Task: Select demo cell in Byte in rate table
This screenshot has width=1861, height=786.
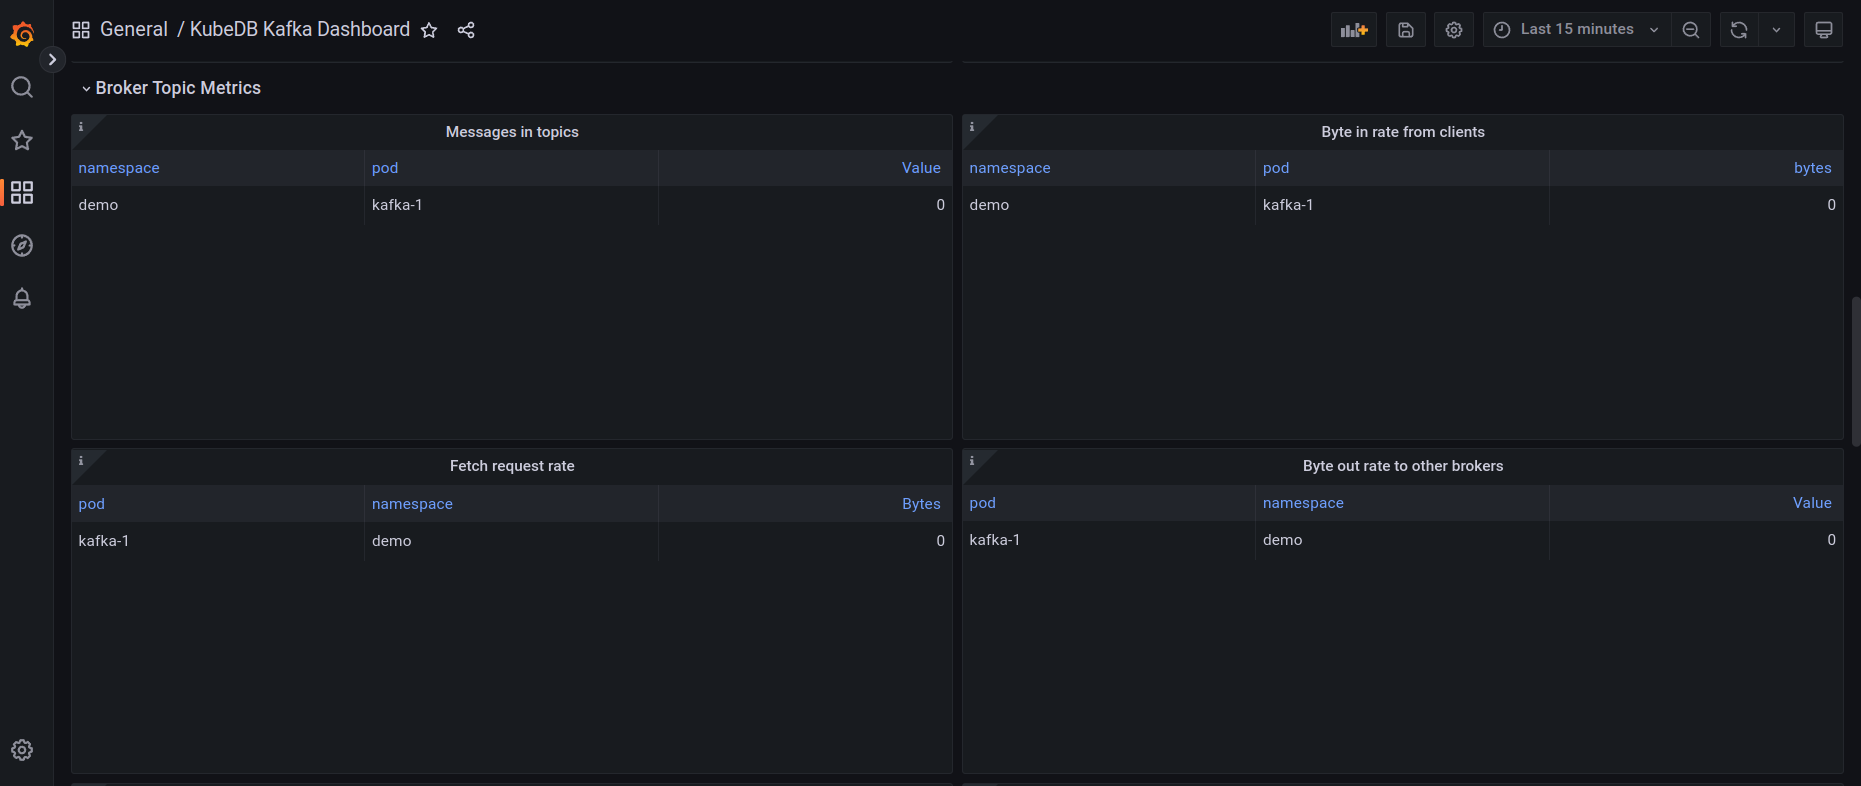Action: [1109, 205]
